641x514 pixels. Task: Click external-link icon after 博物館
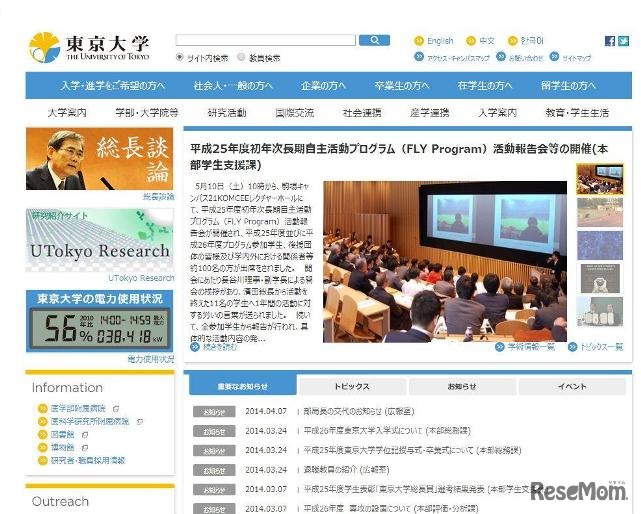(x=85, y=448)
